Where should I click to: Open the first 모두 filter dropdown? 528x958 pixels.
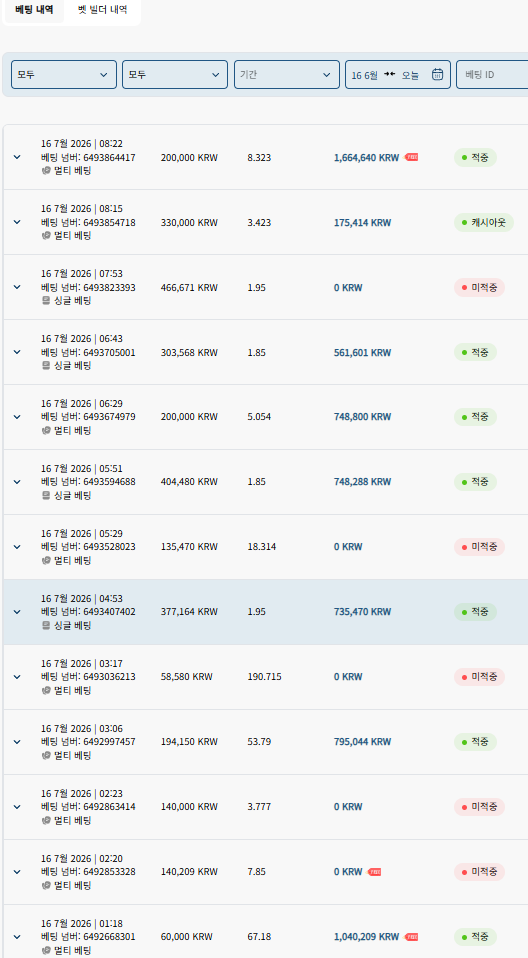(x=64, y=75)
